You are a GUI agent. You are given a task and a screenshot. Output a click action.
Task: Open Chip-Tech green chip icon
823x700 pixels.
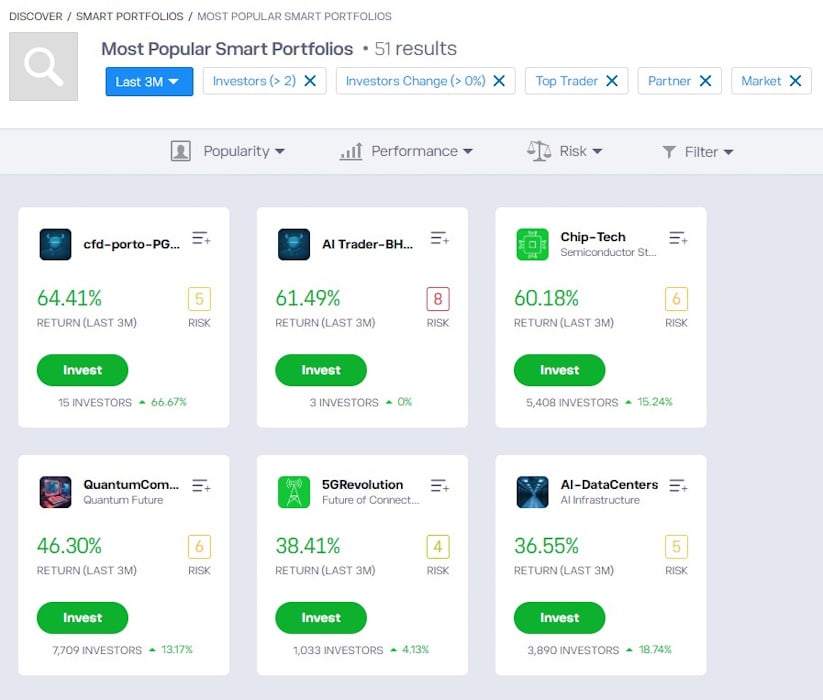(x=532, y=244)
